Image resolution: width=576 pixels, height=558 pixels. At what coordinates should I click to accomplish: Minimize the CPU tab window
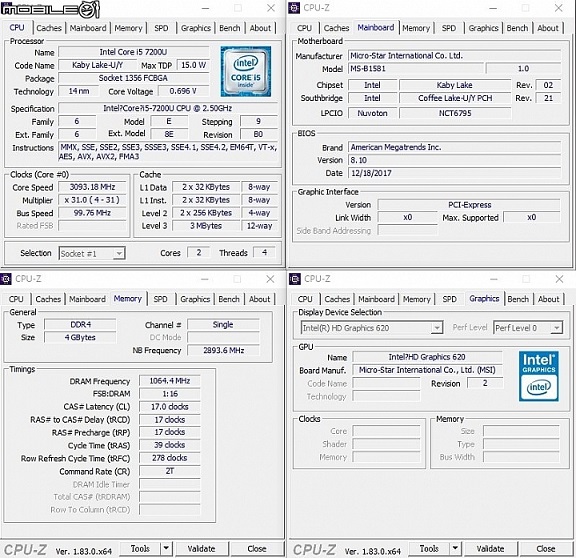pos(205,8)
